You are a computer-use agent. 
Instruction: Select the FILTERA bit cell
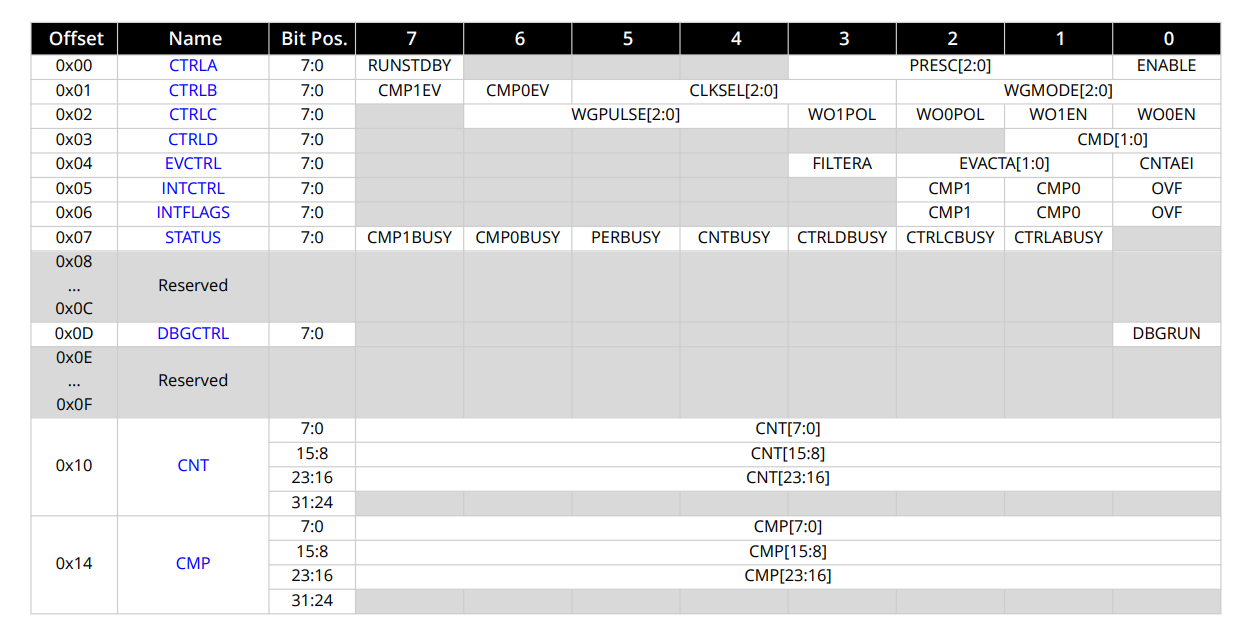tap(842, 163)
